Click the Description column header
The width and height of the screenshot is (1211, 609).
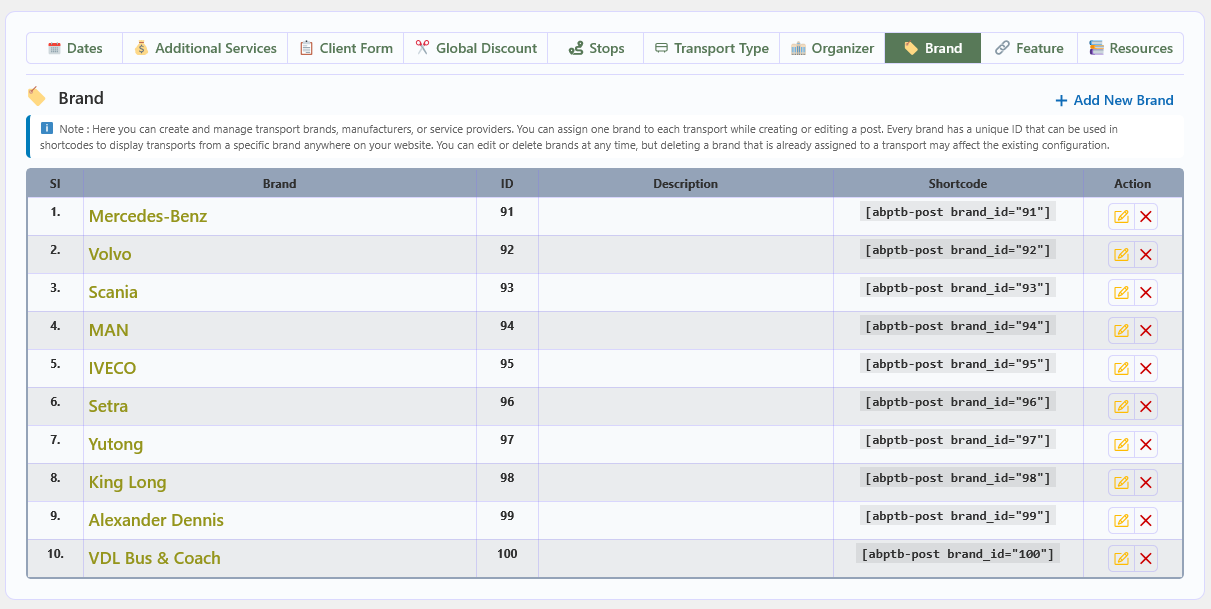pyautogui.click(x=686, y=184)
